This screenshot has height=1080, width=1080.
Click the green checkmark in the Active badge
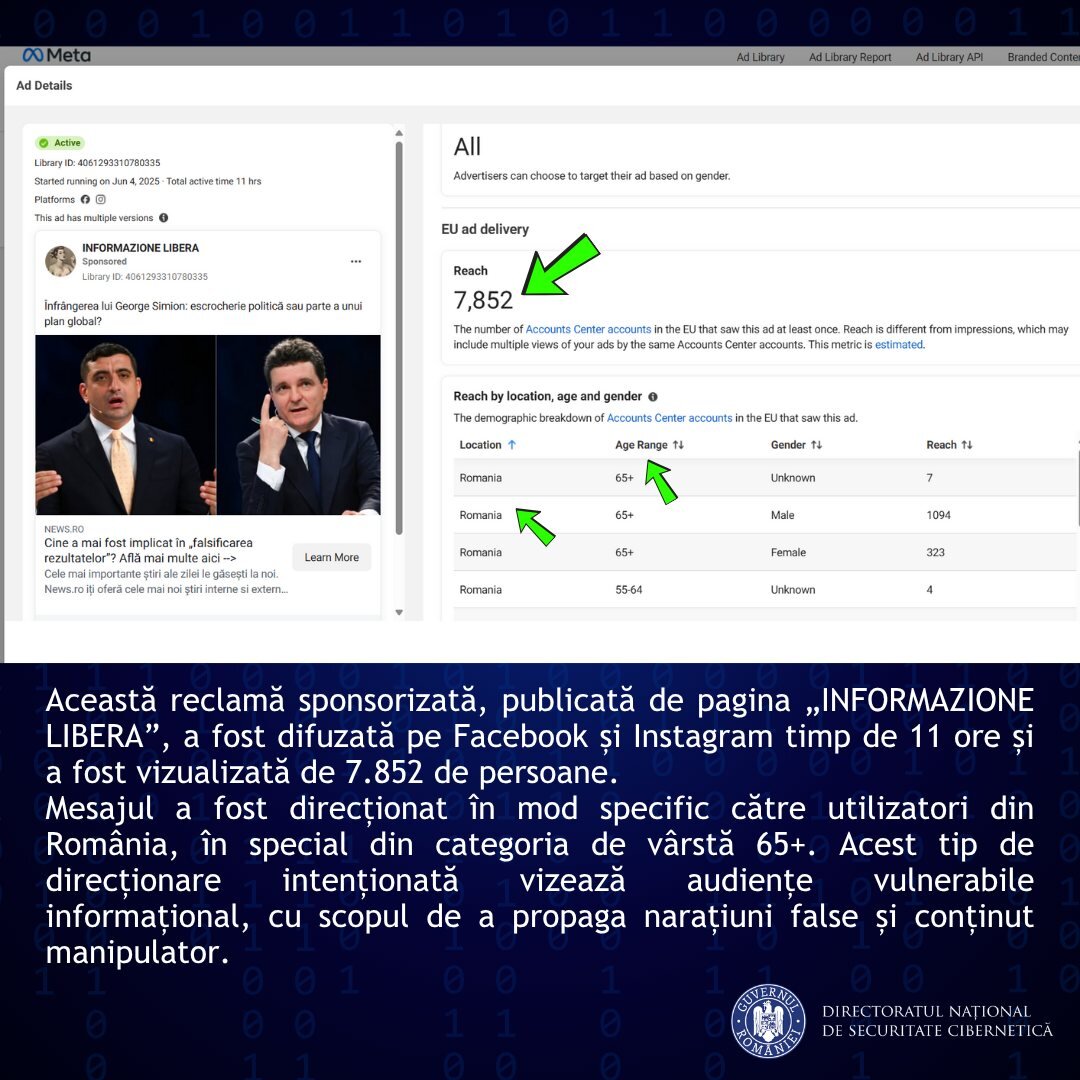click(45, 143)
